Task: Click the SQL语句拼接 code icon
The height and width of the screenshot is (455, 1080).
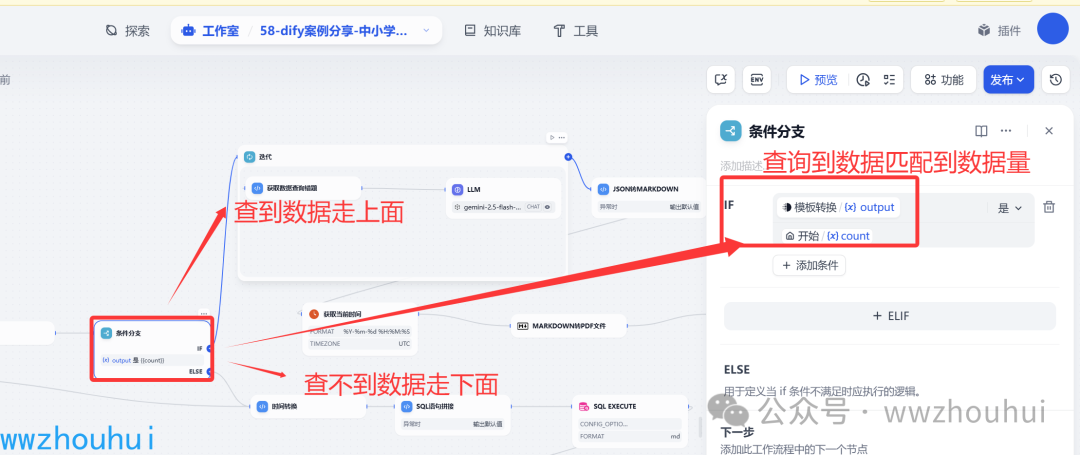Action: [x=407, y=407]
